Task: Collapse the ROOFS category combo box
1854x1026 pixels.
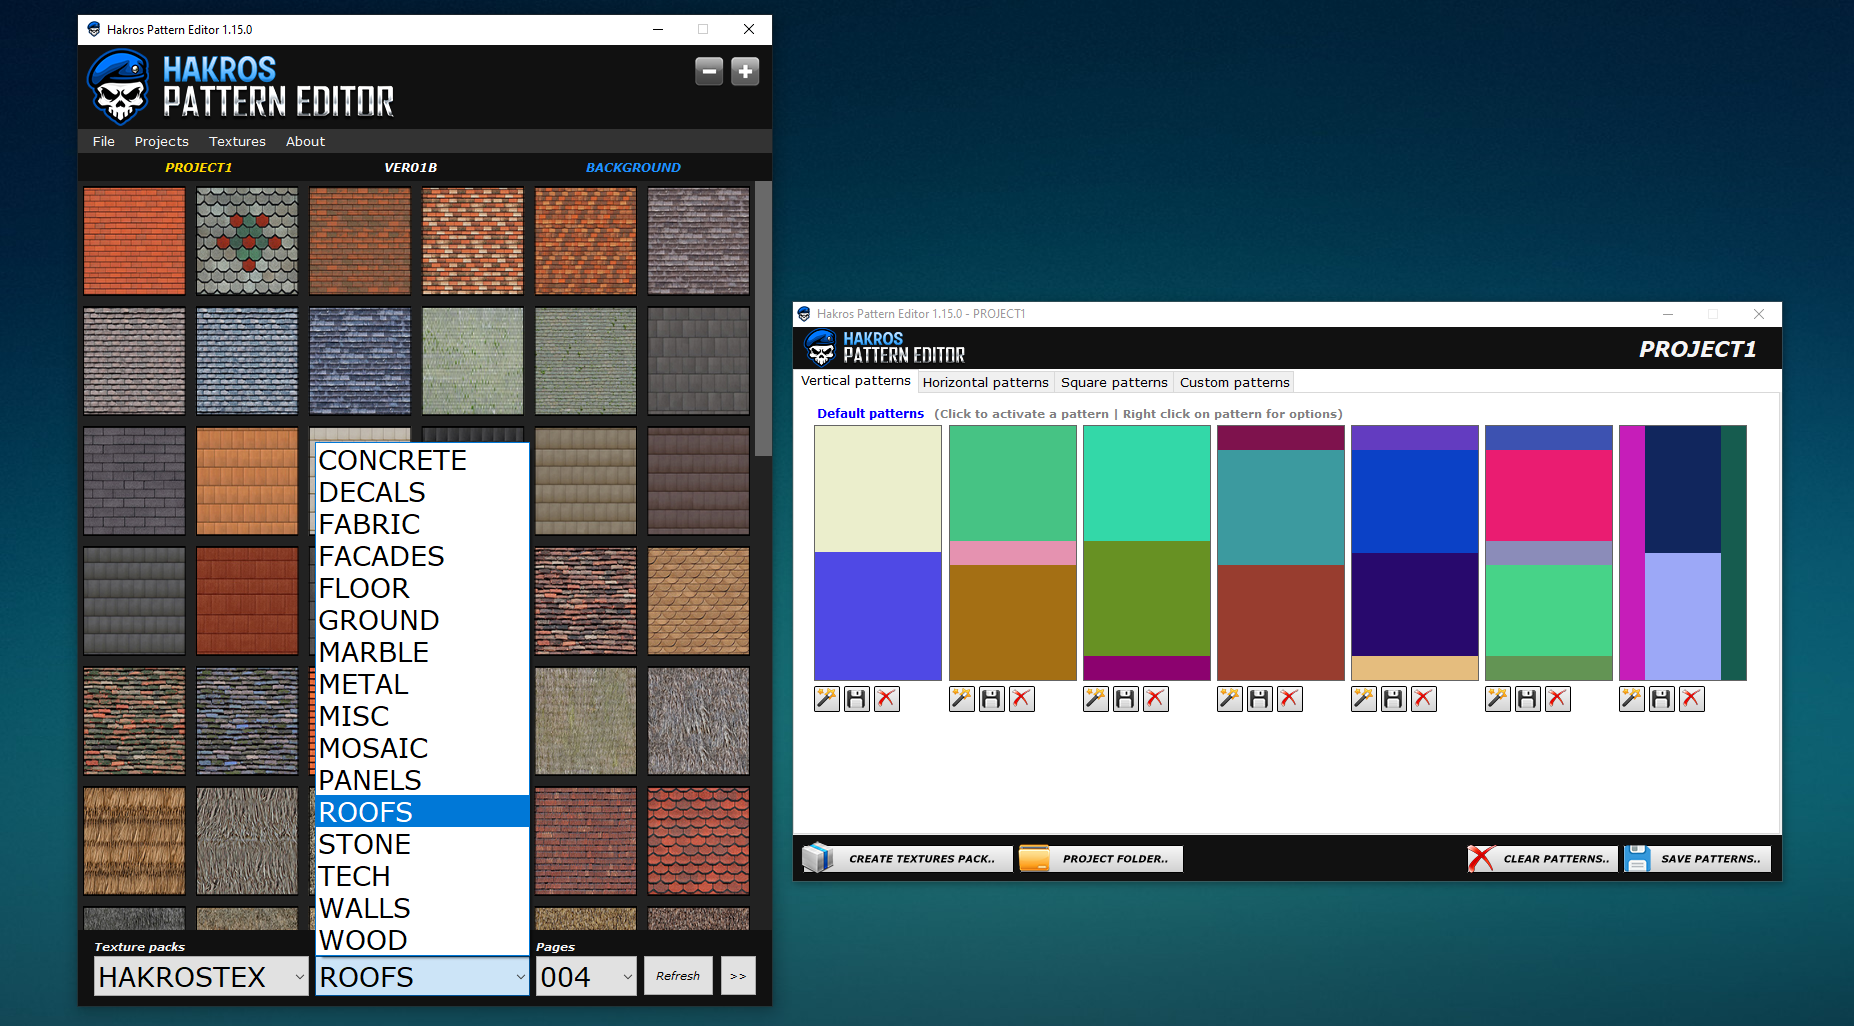Action: 422,976
